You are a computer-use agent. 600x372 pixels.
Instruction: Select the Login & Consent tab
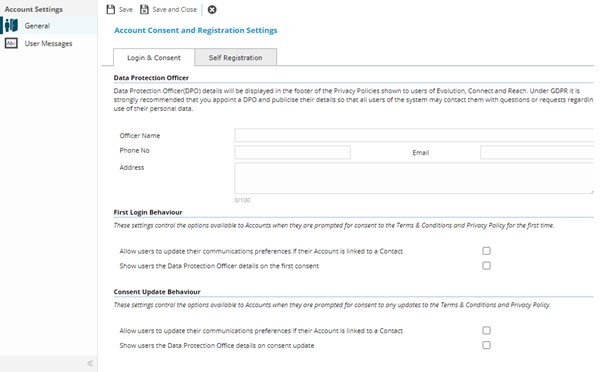154,57
